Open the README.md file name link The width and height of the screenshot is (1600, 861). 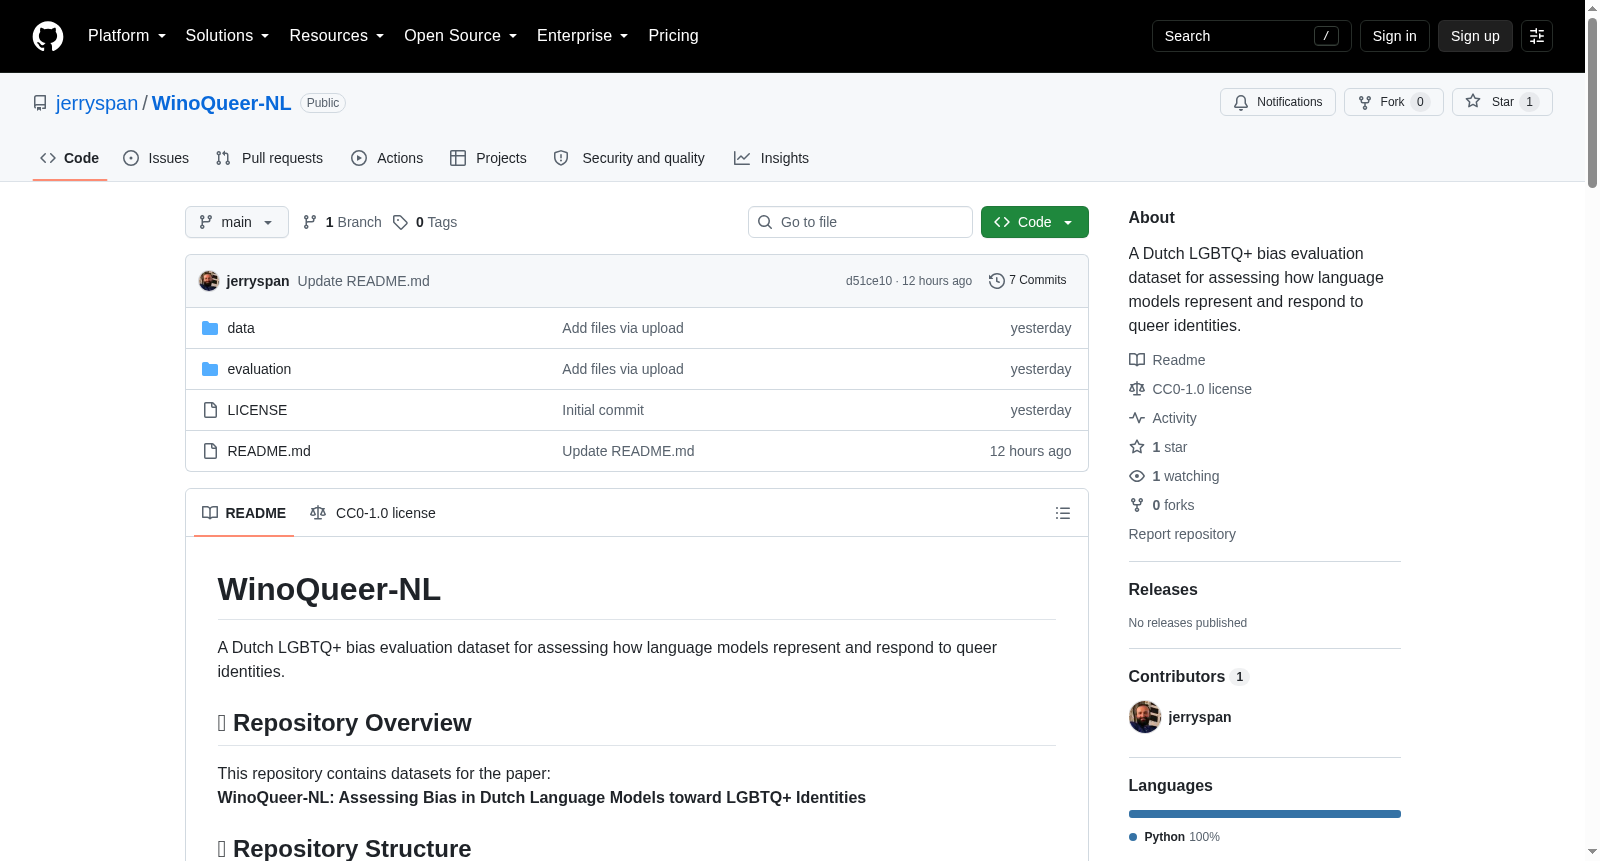[269, 451]
